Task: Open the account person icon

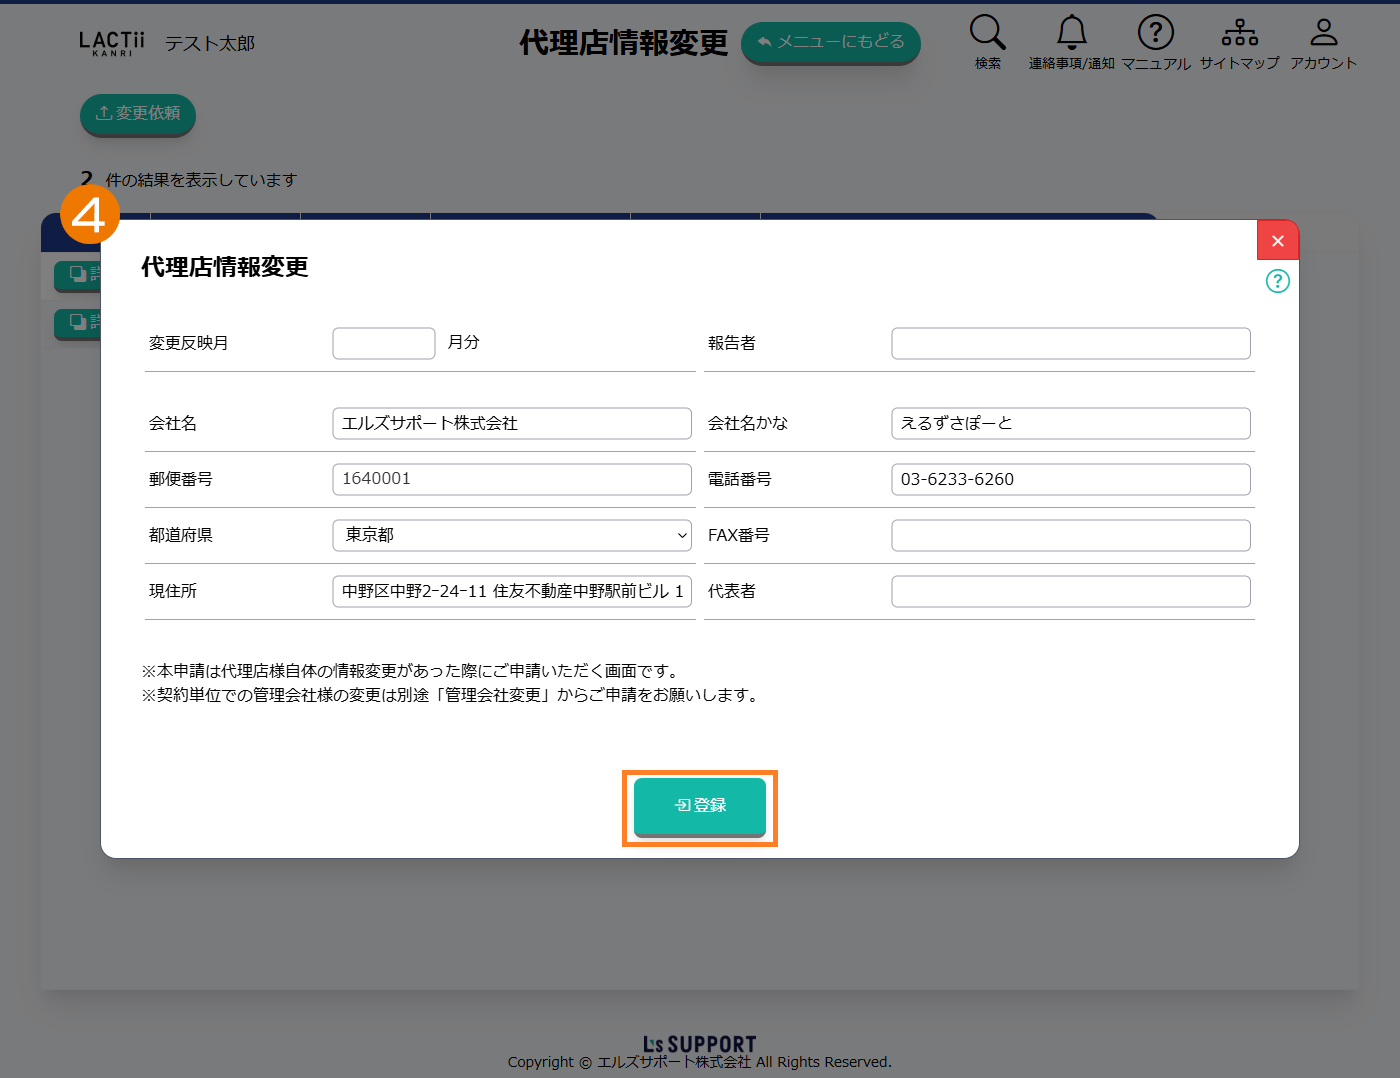Action: coord(1323,33)
